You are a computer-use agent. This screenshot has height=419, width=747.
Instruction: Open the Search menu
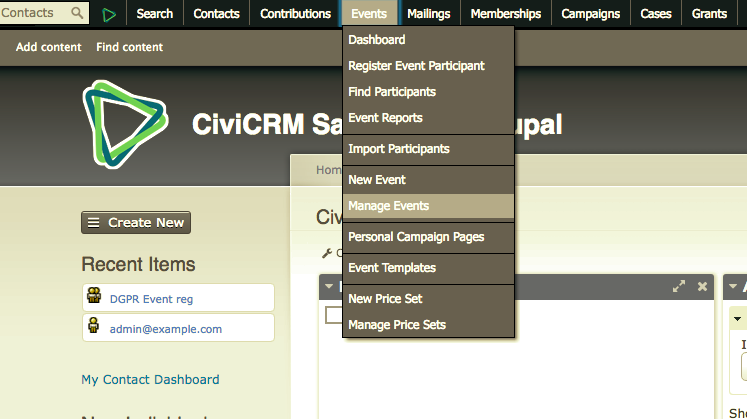tap(155, 14)
